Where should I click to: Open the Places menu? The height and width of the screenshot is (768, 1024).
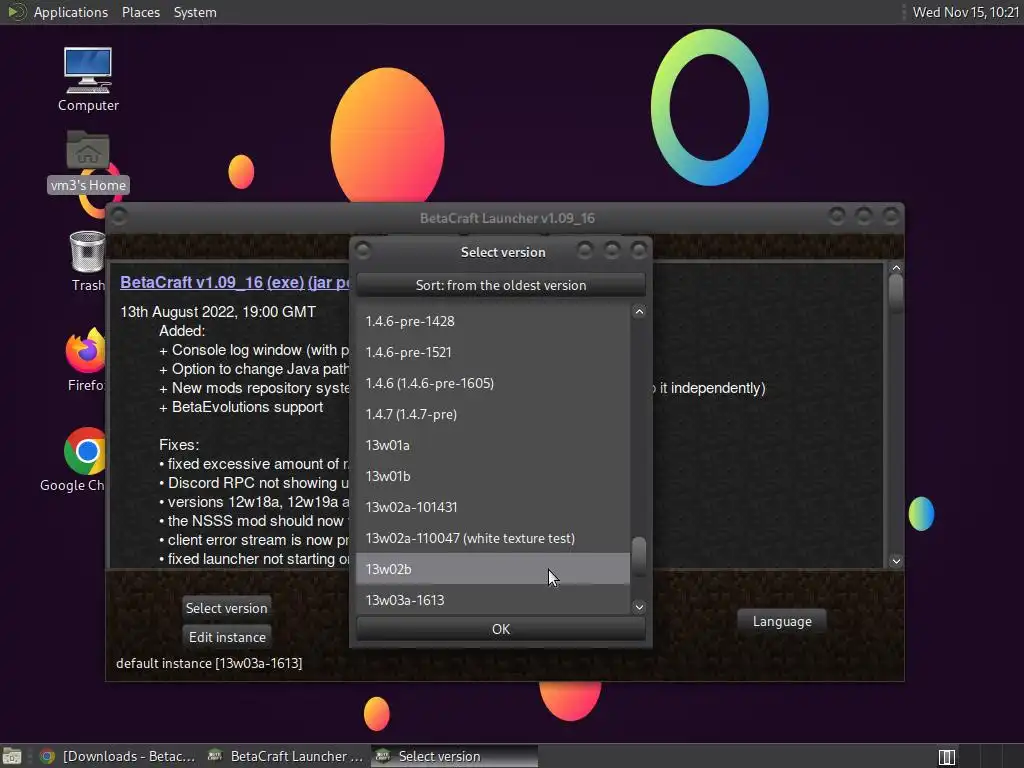pos(140,12)
